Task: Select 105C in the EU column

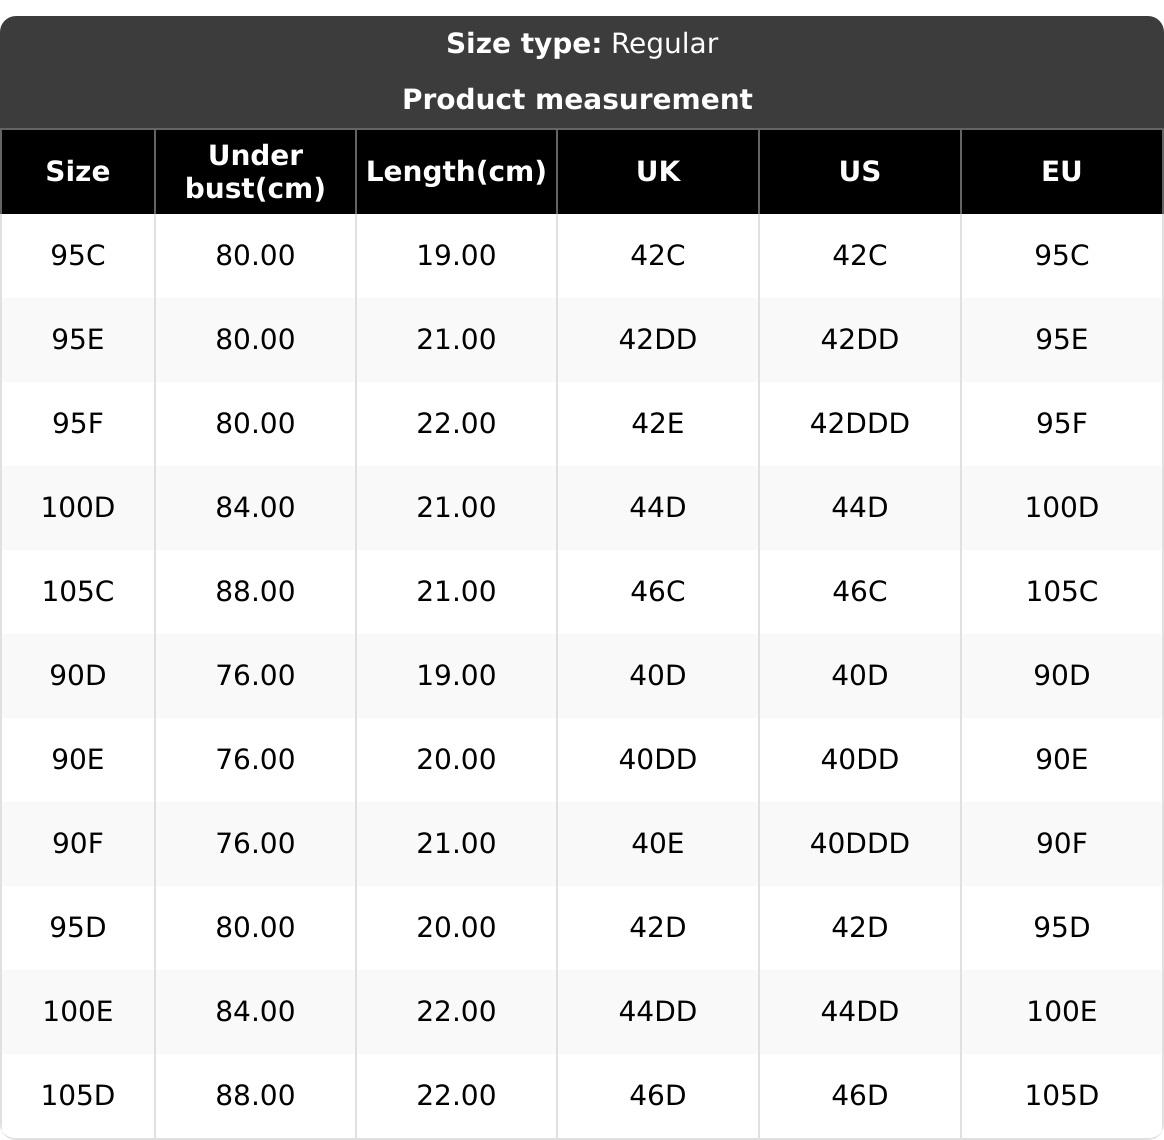Action: (1061, 592)
